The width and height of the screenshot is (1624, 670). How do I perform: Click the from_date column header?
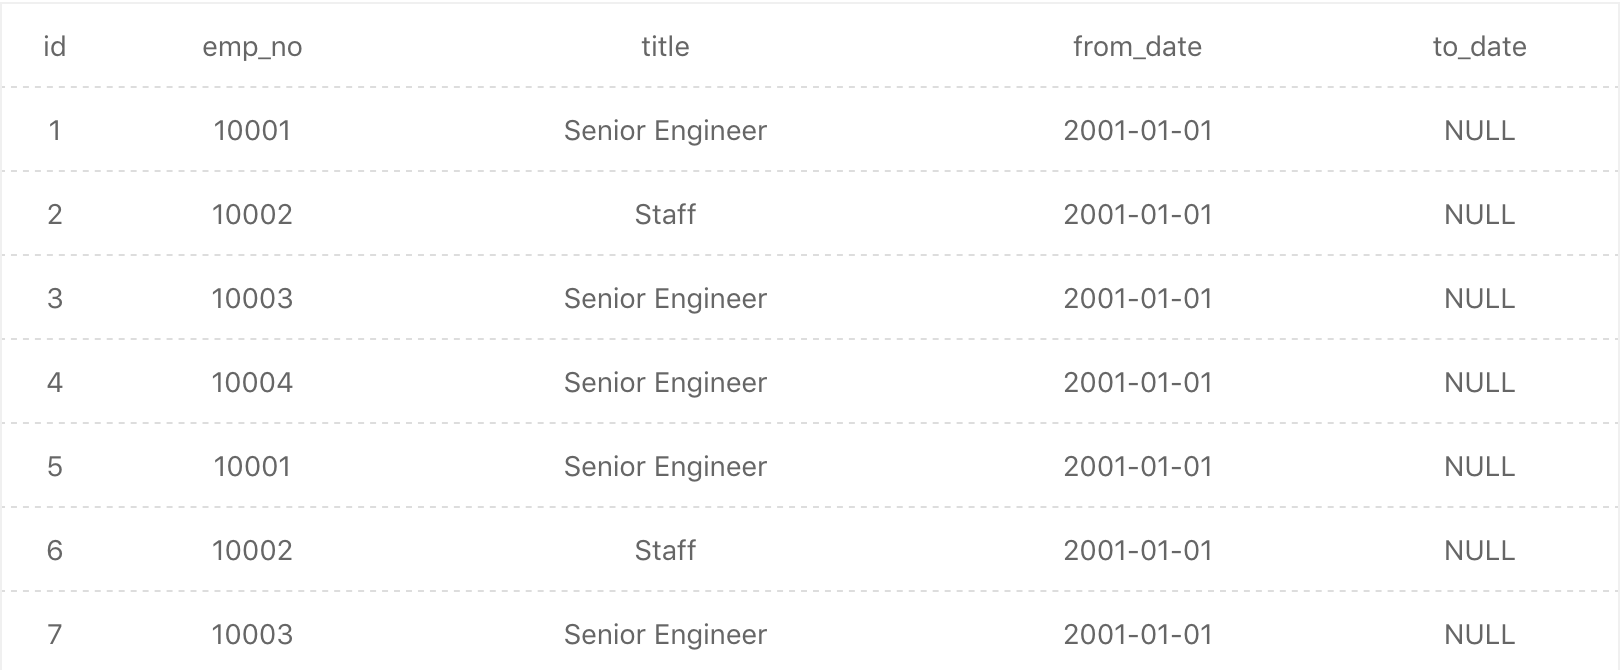coord(1137,47)
